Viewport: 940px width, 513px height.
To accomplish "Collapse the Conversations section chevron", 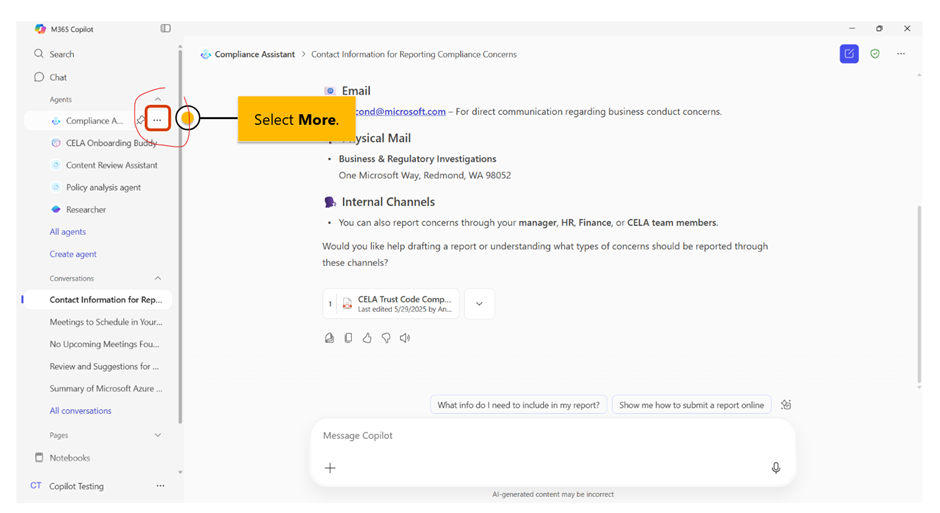I will [x=158, y=278].
